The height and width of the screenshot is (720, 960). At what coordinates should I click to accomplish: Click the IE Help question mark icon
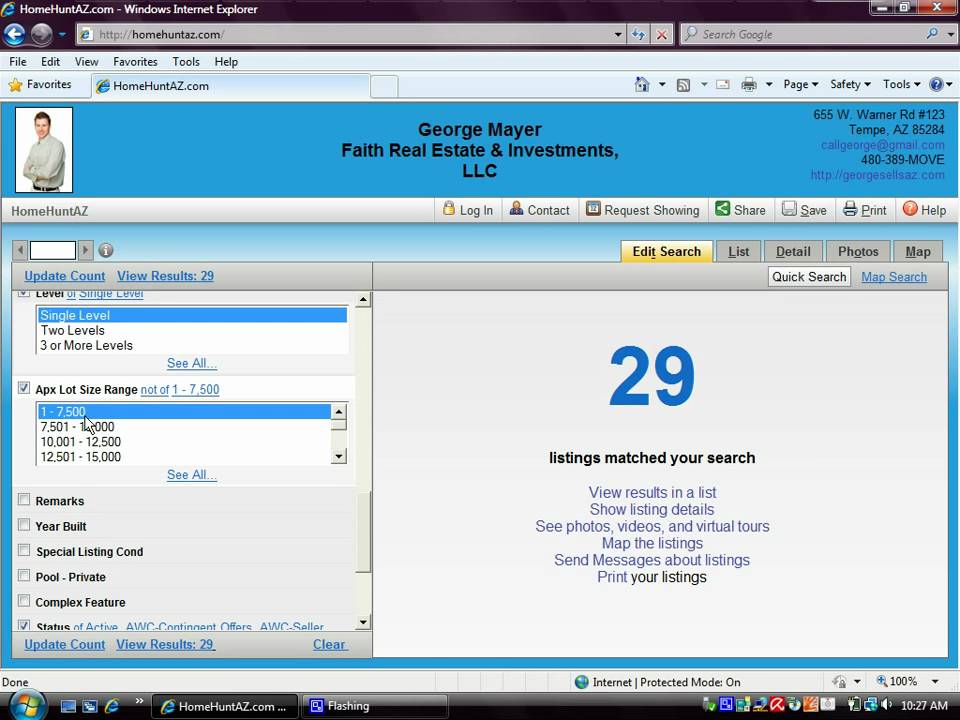[936, 84]
